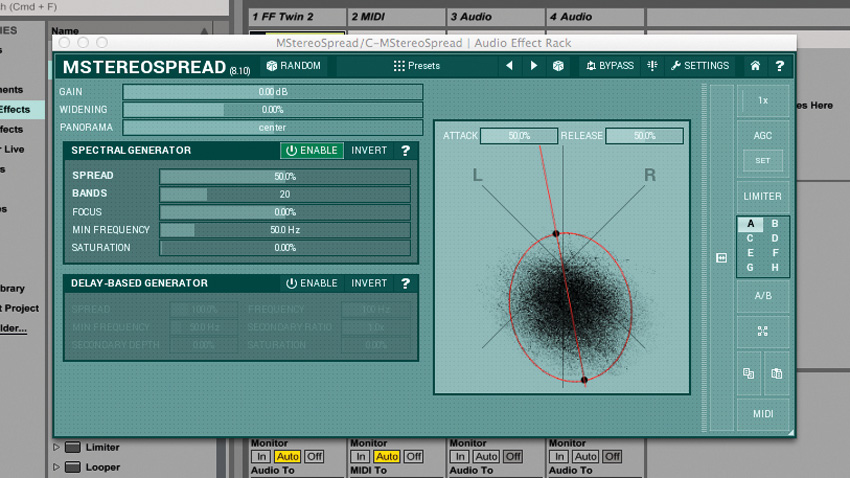Image resolution: width=850 pixels, height=478 pixels.
Task: Select preset slot C
Action: click(750, 238)
